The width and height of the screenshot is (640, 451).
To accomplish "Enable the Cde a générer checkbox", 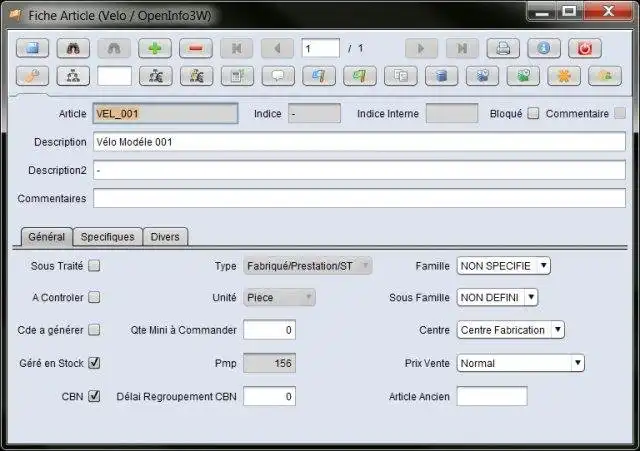I will 94,330.
